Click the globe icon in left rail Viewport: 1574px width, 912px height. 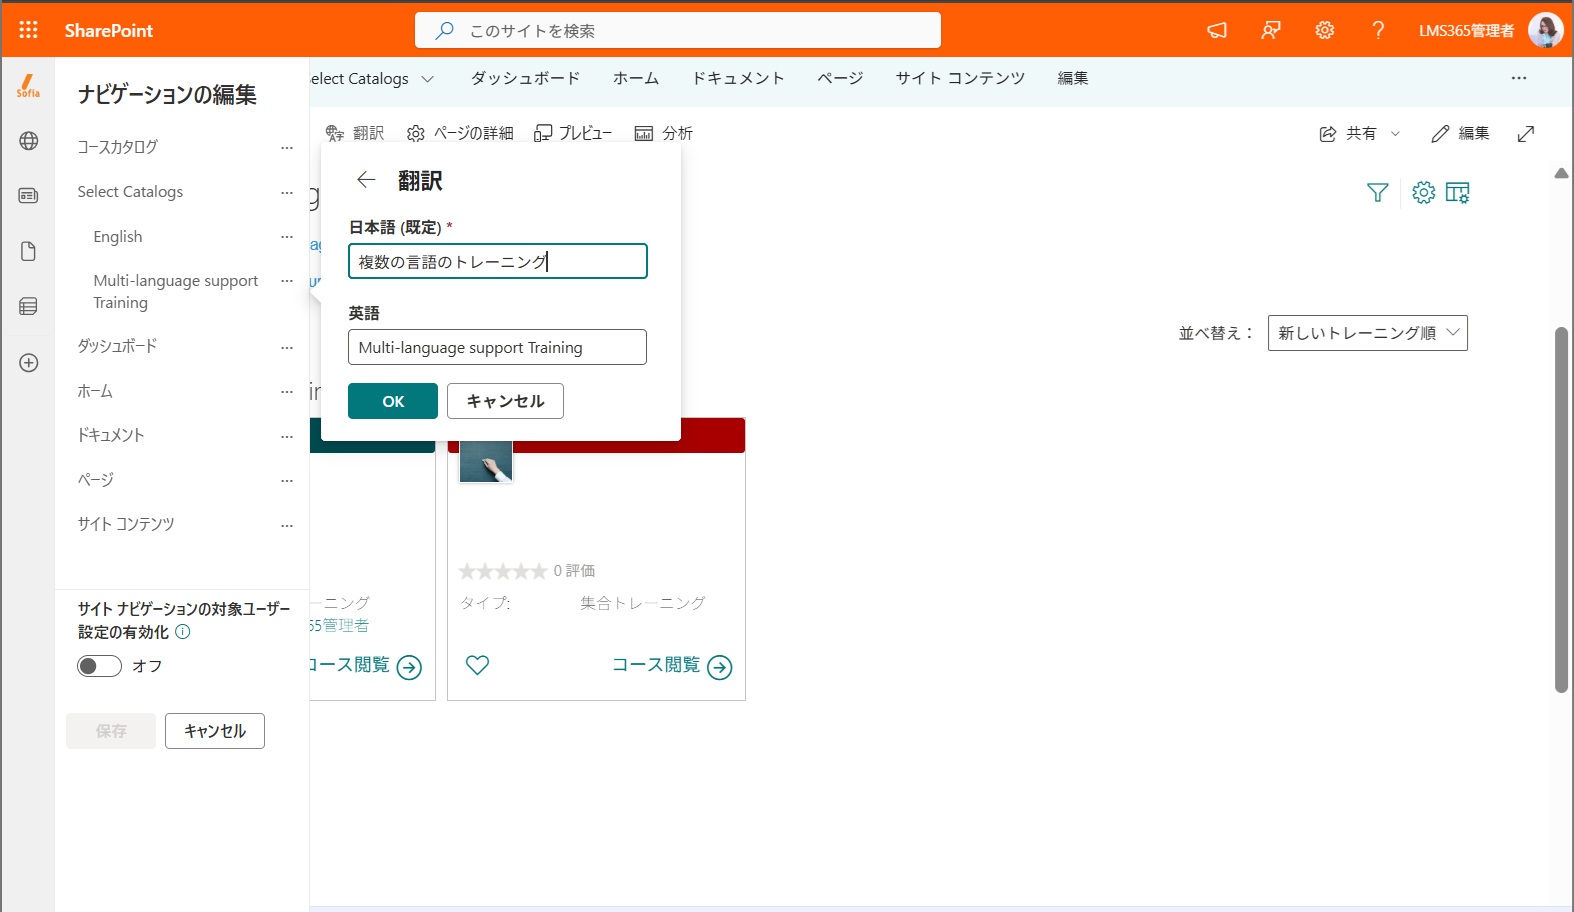pyautogui.click(x=29, y=141)
